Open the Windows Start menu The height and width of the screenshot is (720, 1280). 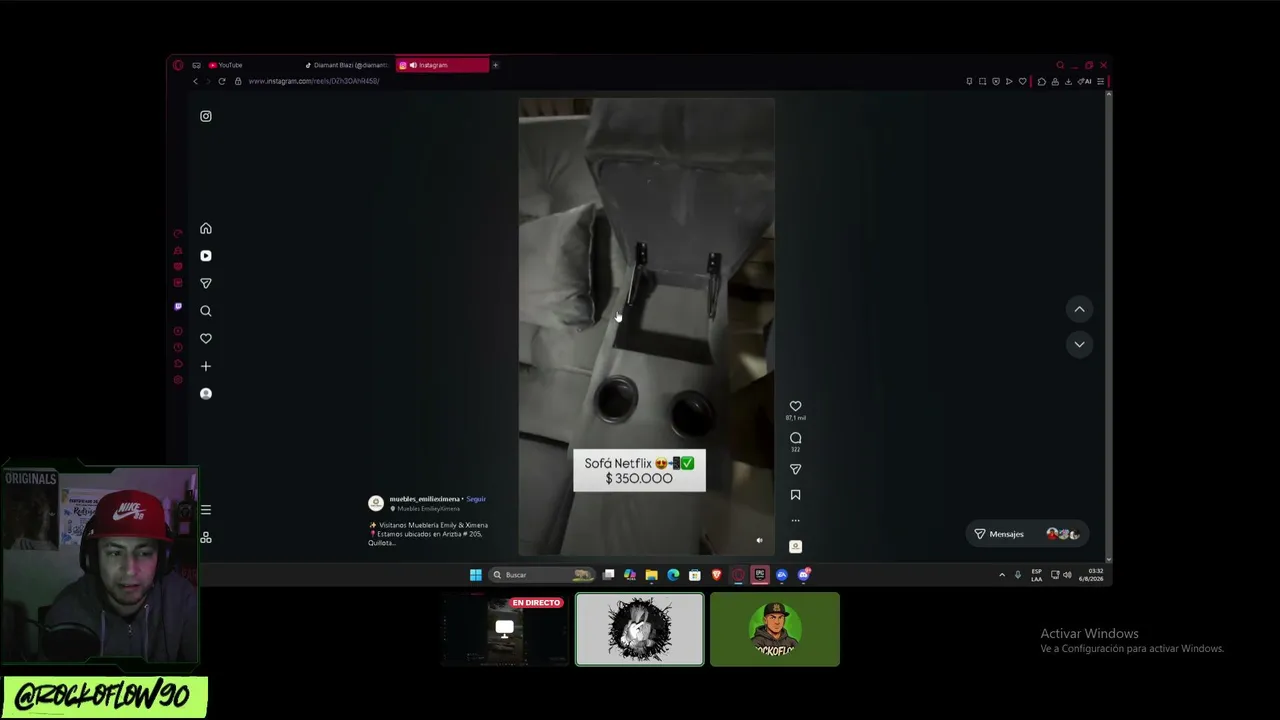point(476,575)
